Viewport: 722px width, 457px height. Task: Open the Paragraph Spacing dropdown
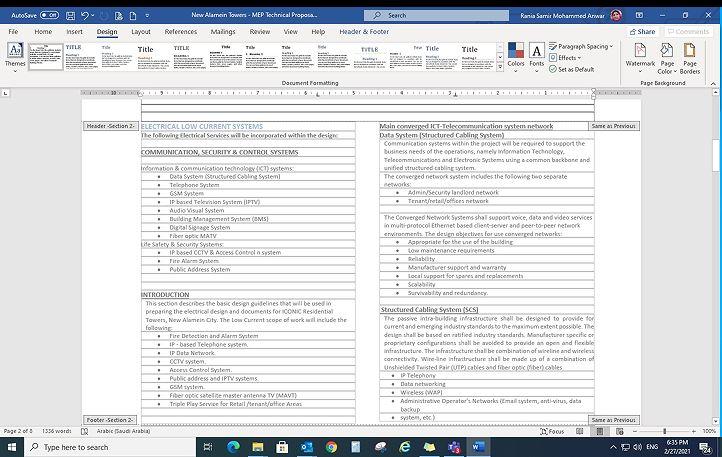(x=581, y=47)
